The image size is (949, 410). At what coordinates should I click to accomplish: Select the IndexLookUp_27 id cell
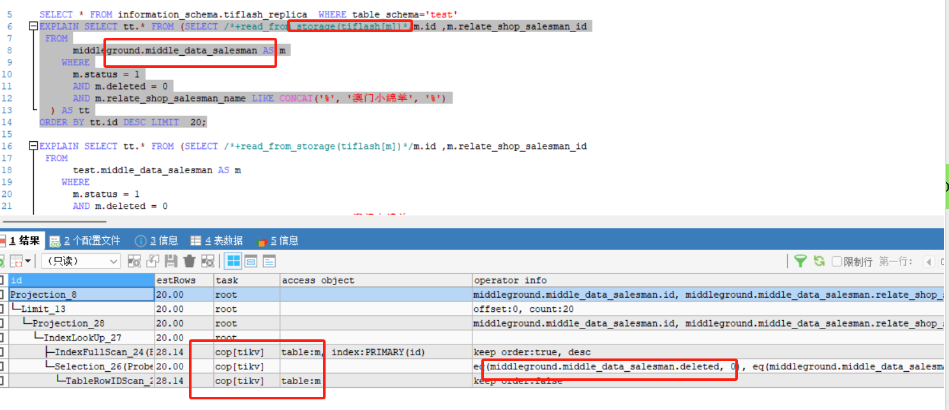point(82,337)
